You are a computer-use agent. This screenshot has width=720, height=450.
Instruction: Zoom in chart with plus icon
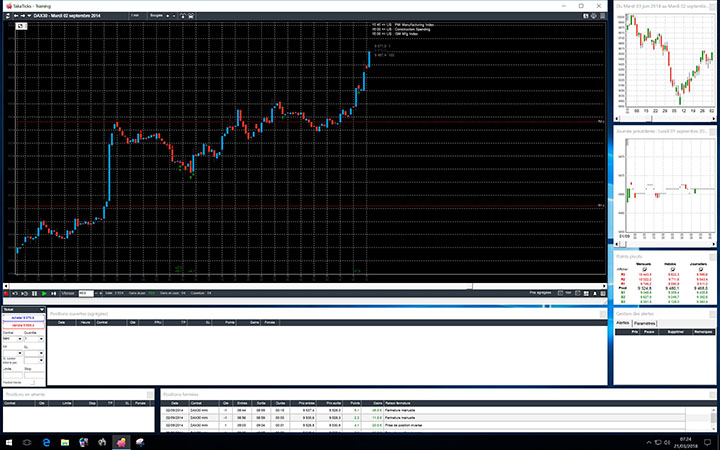(x=168, y=16)
